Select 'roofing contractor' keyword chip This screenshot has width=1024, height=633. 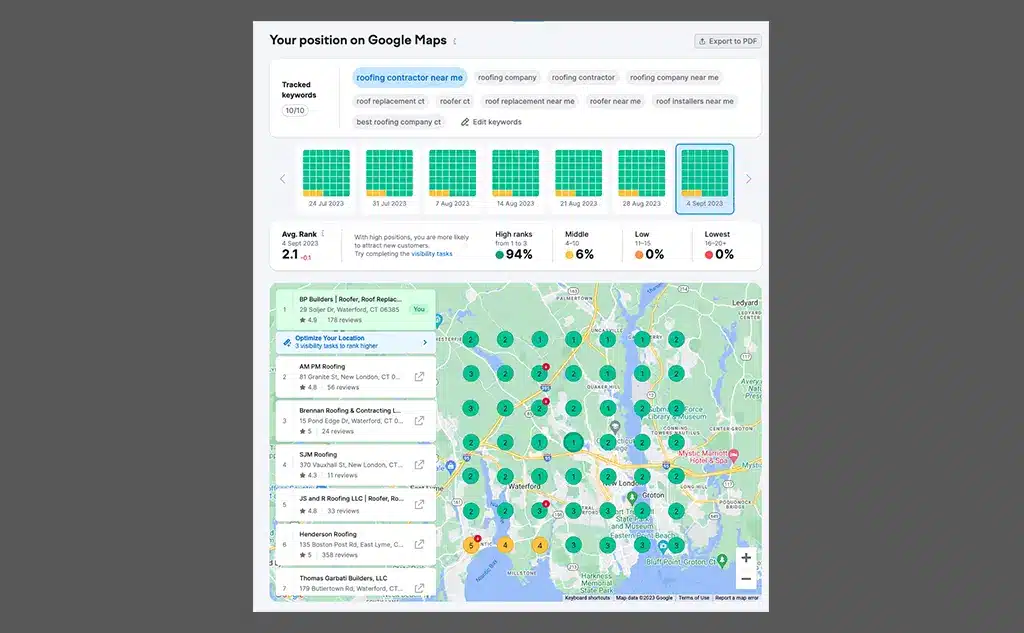[583, 78]
